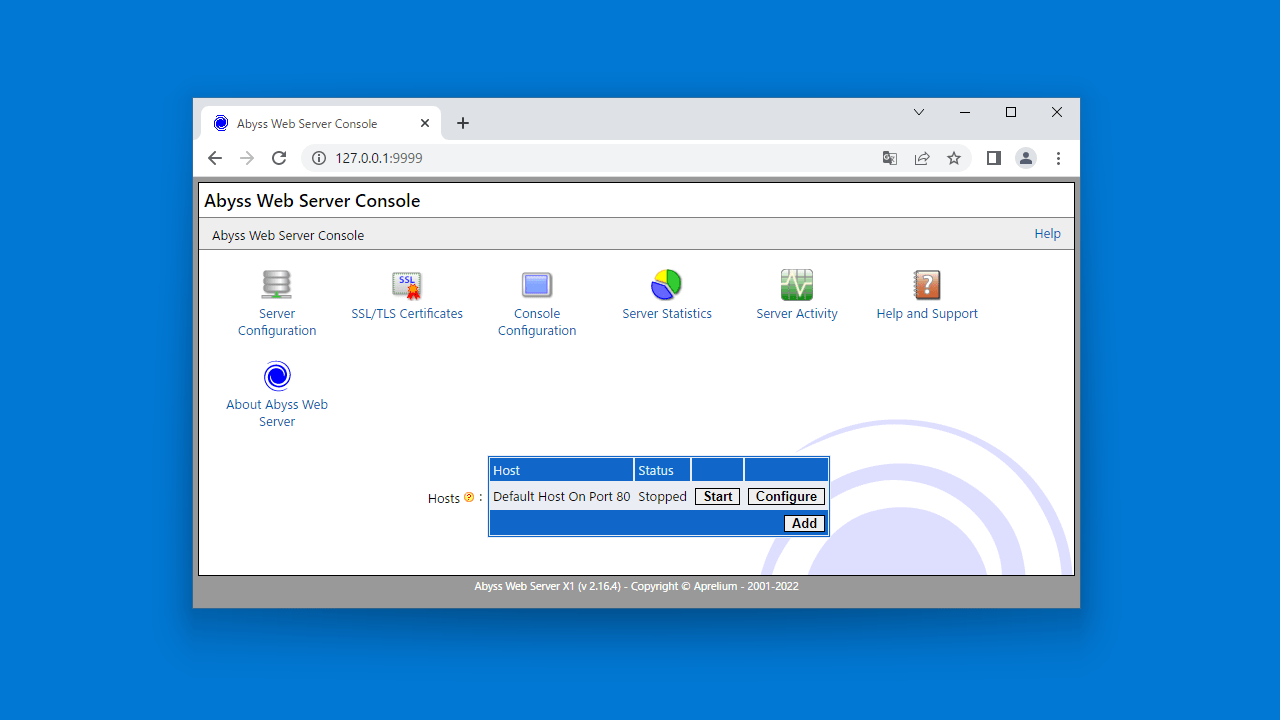
Task: Close the Abyss Web Server Console tab
Action: 425,123
